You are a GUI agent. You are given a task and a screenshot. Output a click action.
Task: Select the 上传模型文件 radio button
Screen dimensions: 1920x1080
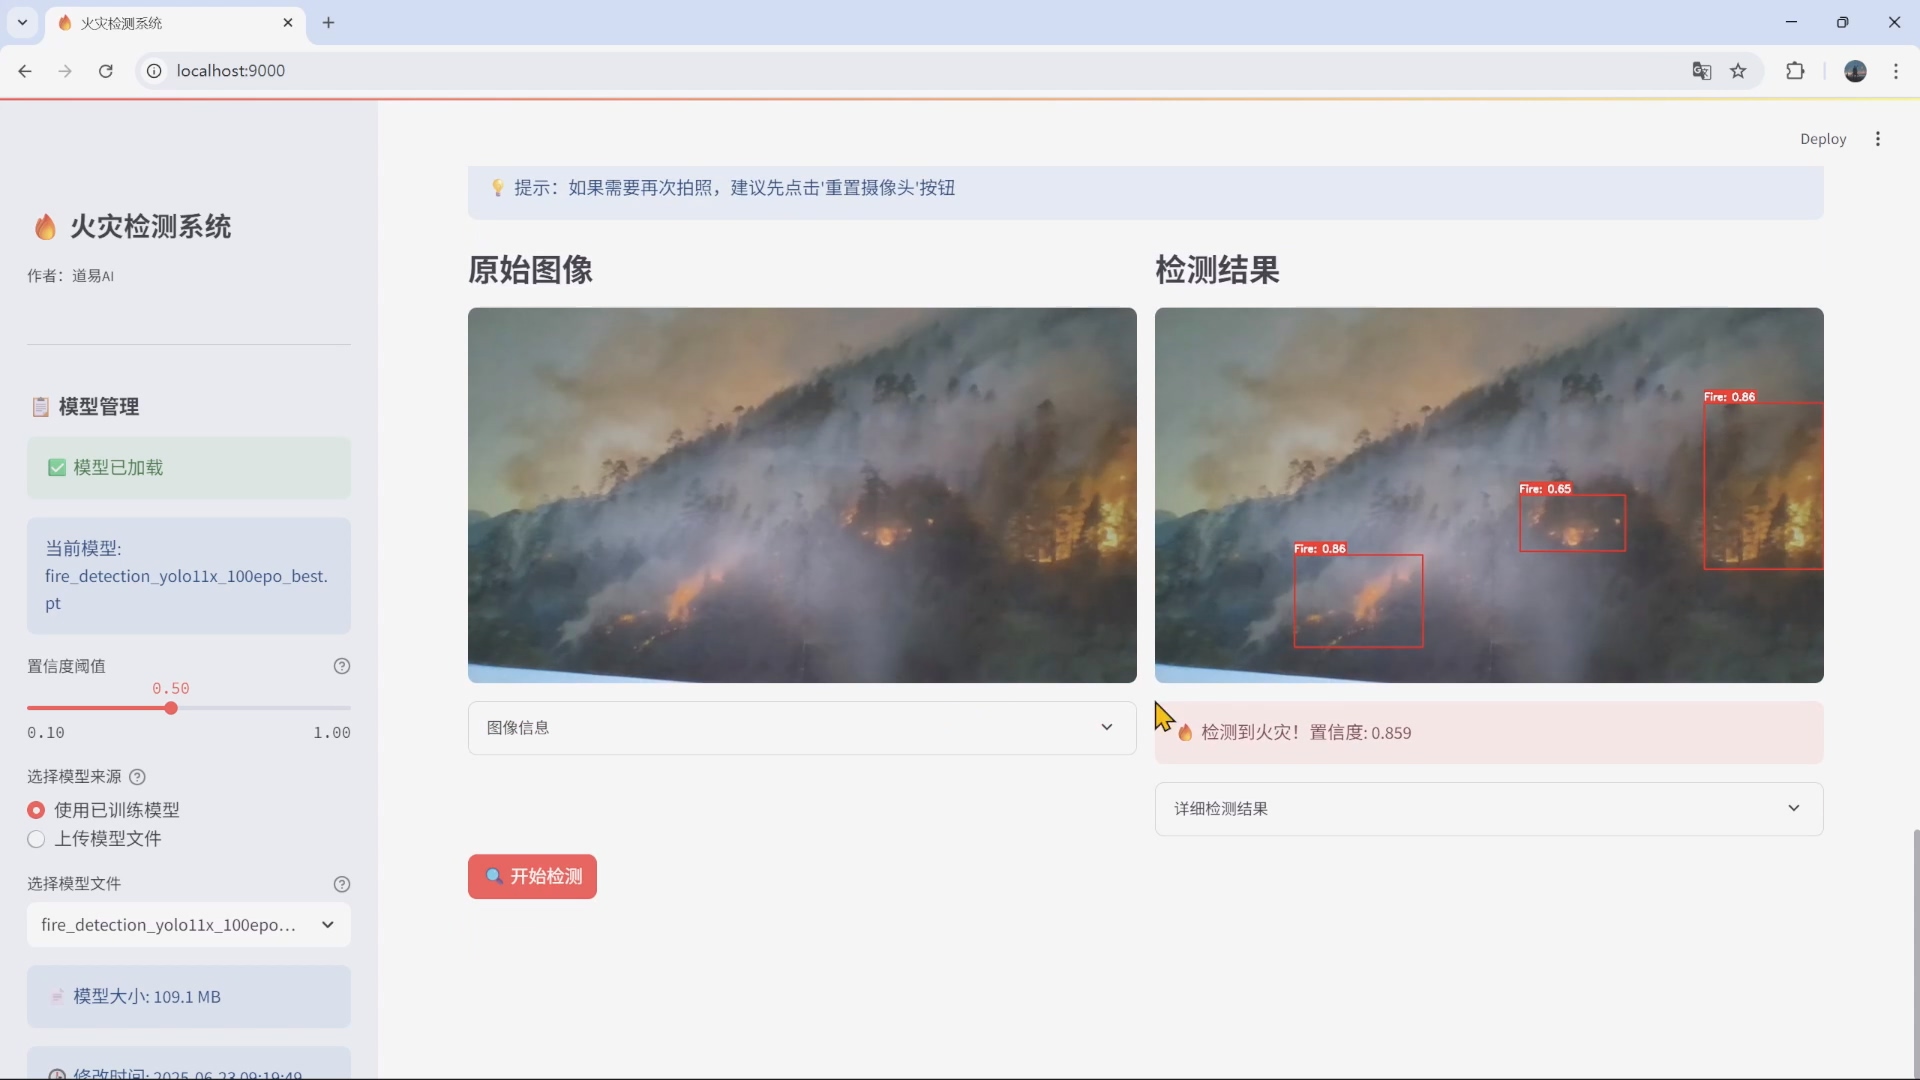tap(36, 840)
